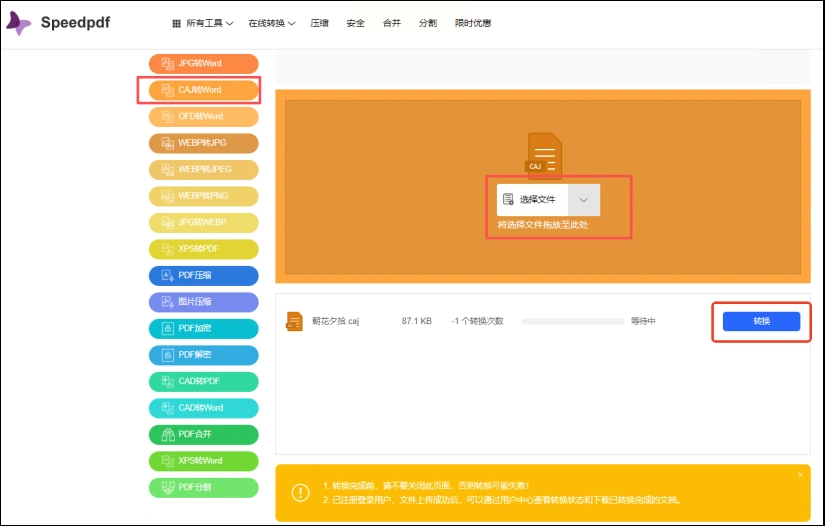Screen dimensions: 825x526
Task: Click the conversion progress bar
Action: 572,321
